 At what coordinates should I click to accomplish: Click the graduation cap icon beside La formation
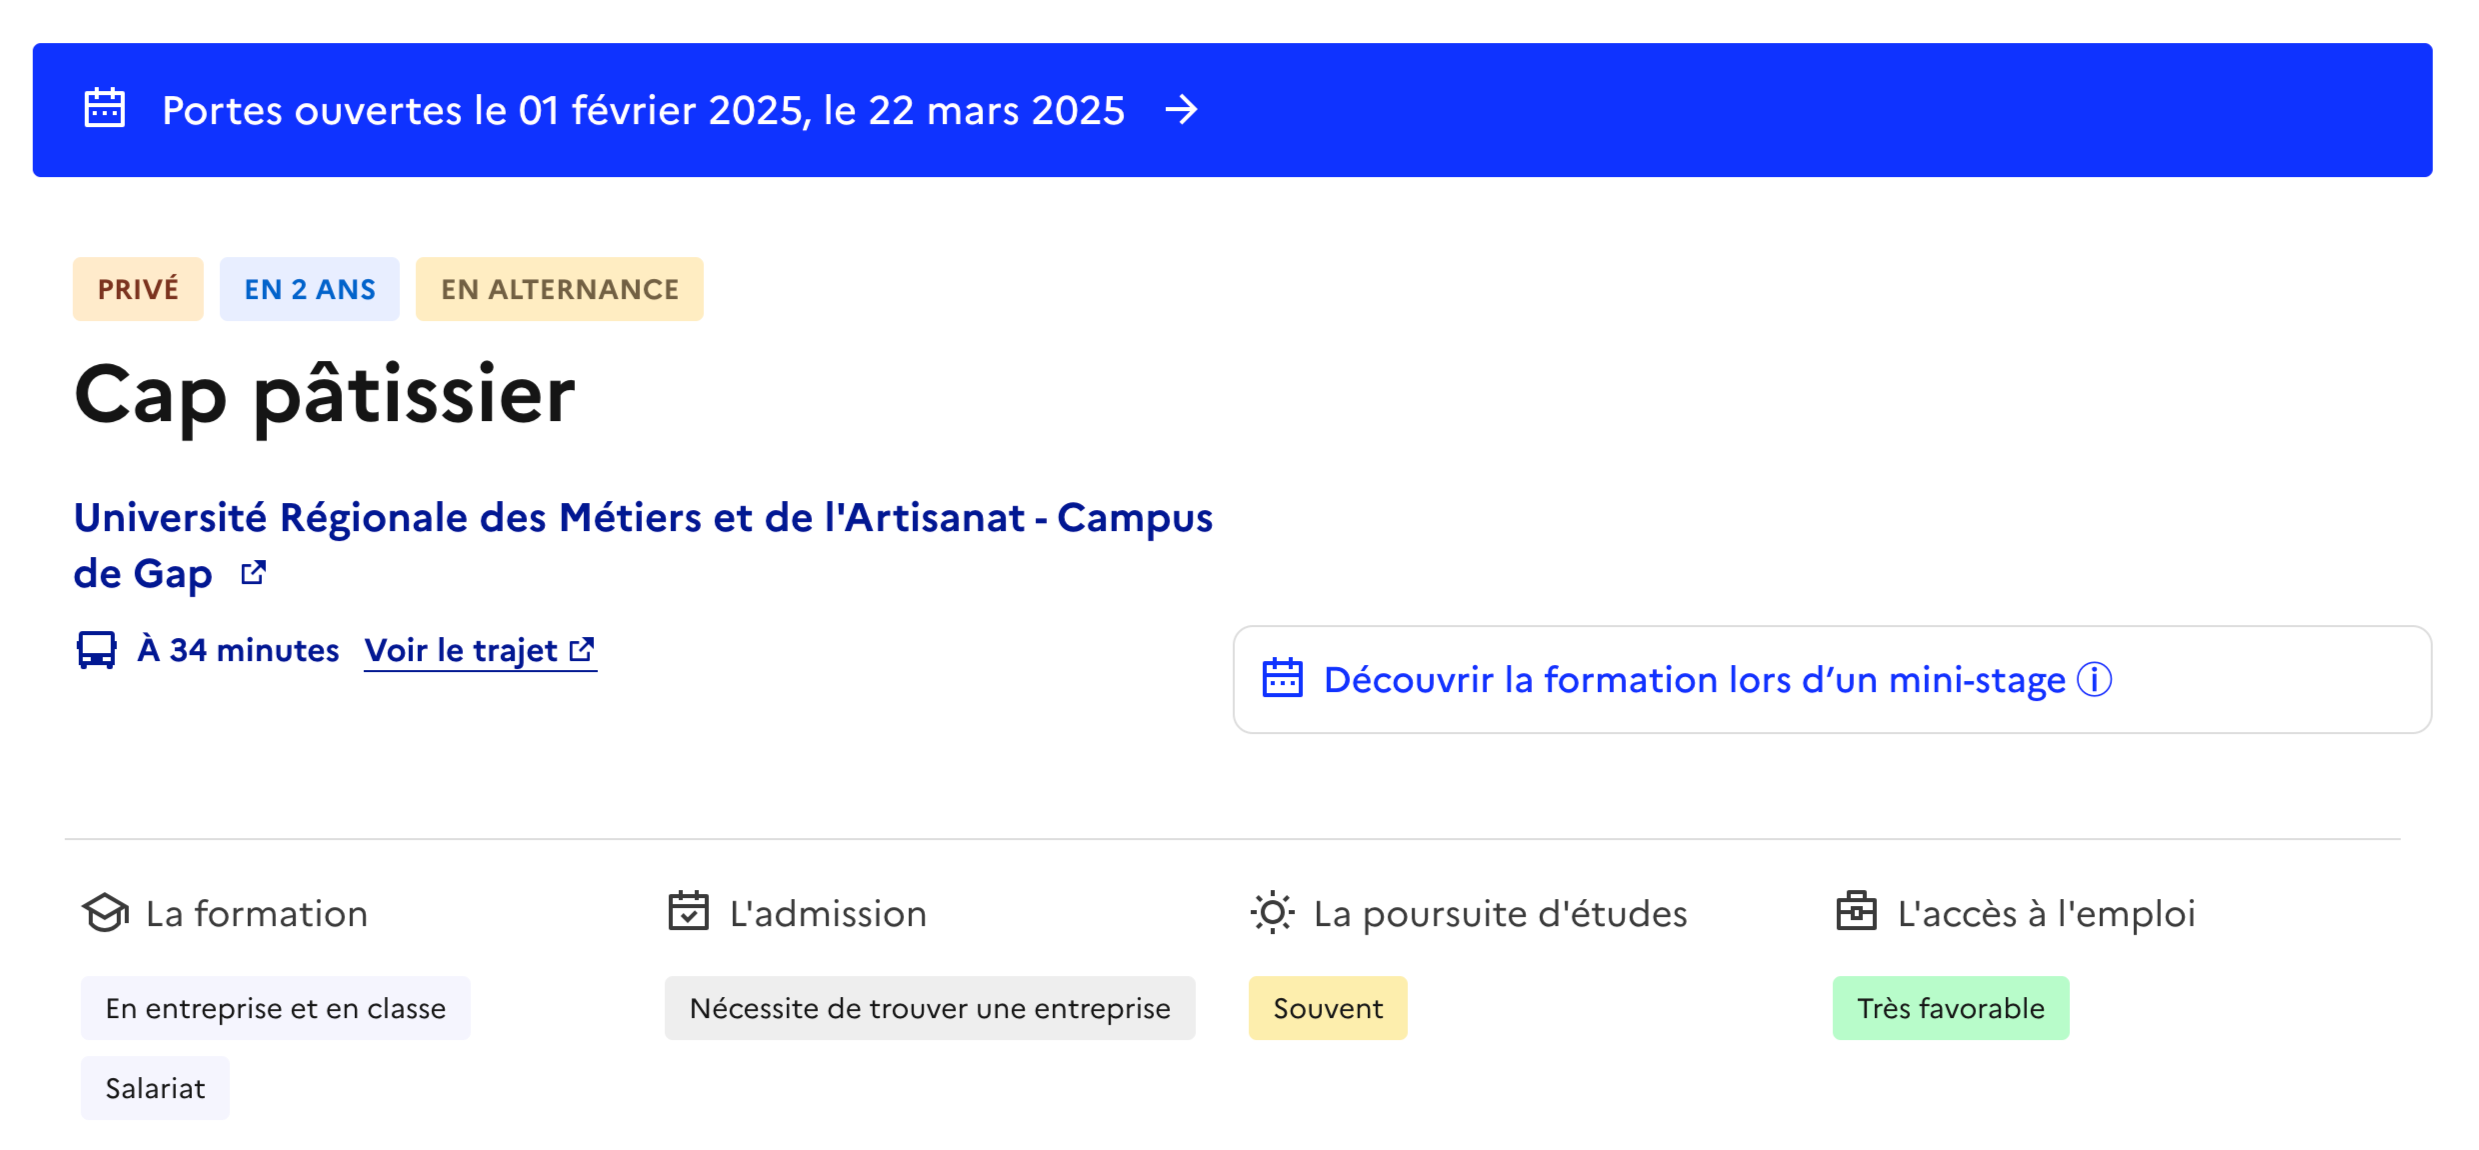click(x=105, y=912)
